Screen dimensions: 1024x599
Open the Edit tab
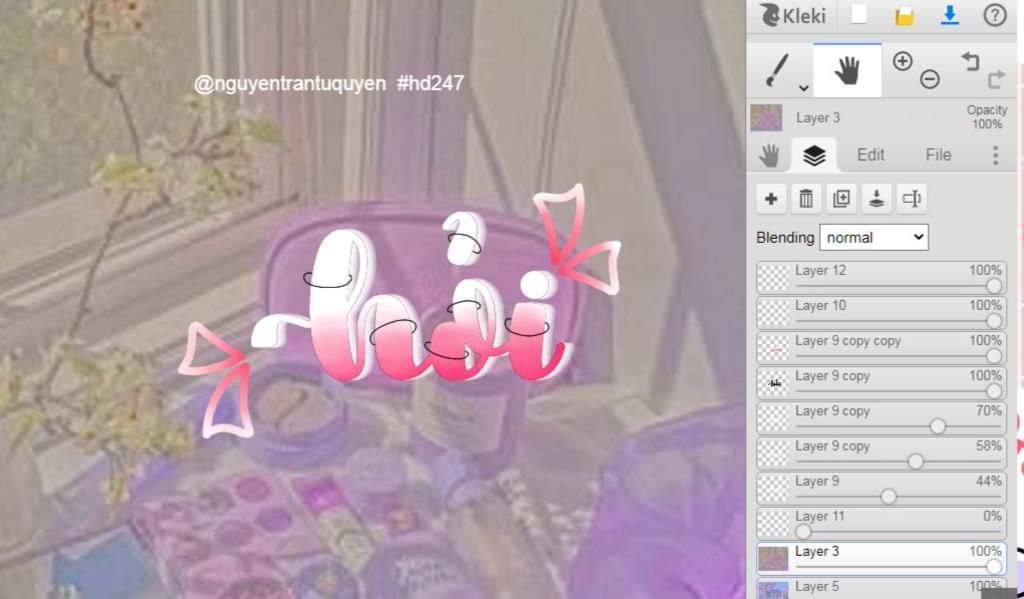pos(871,155)
